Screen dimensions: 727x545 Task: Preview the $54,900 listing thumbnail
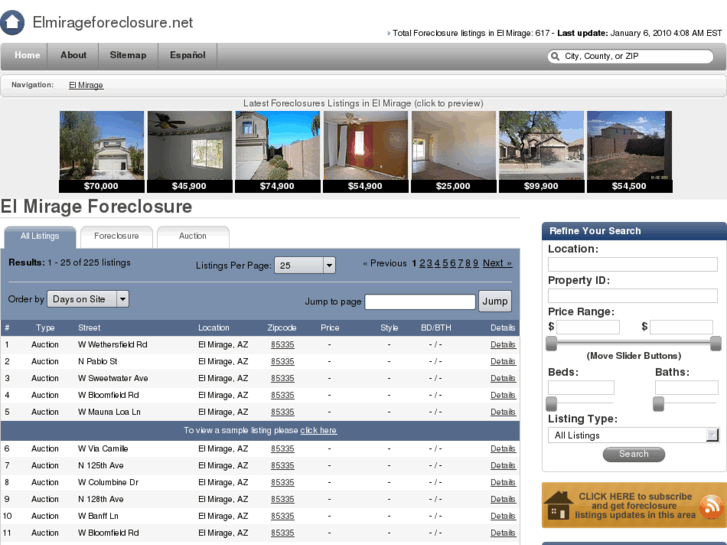[366, 152]
